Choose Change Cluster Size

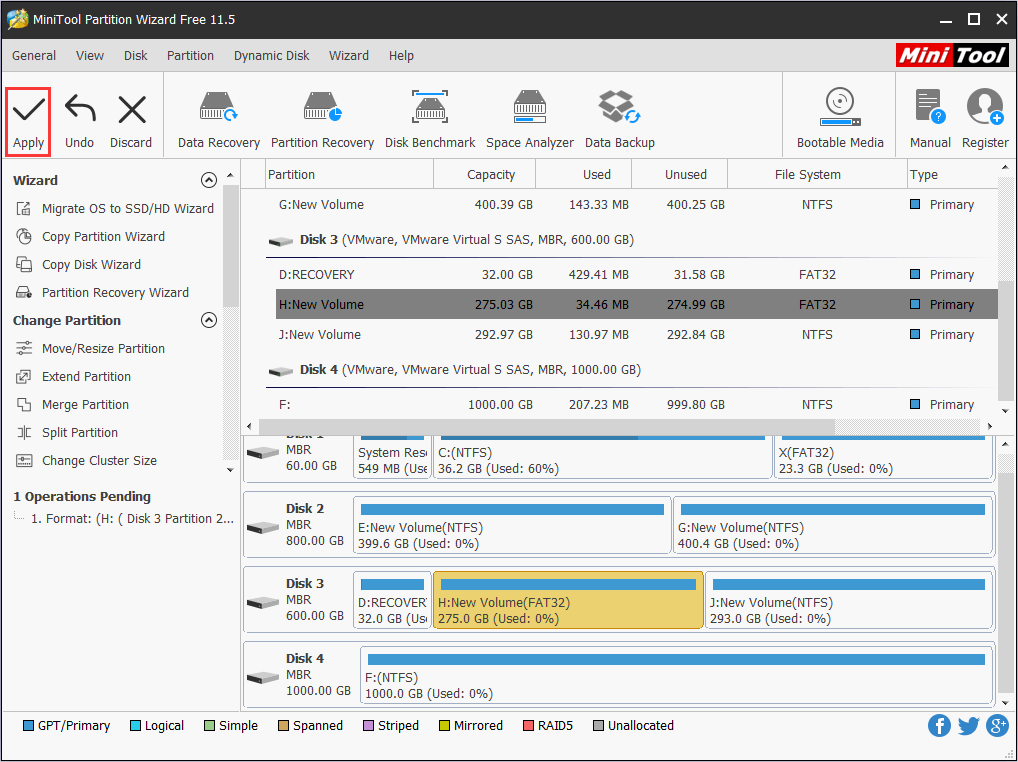(x=86, y=460)
